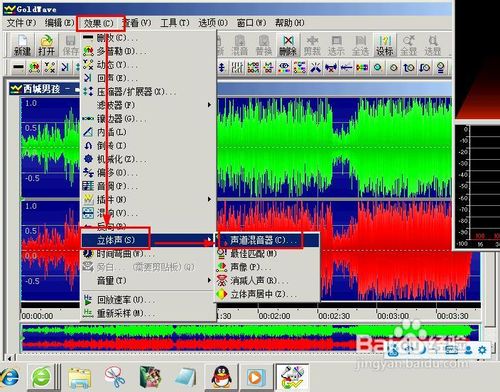Choose 多普勒(D) effect
Viewport: 500px width, 392px height.
[x=148, y=51]
